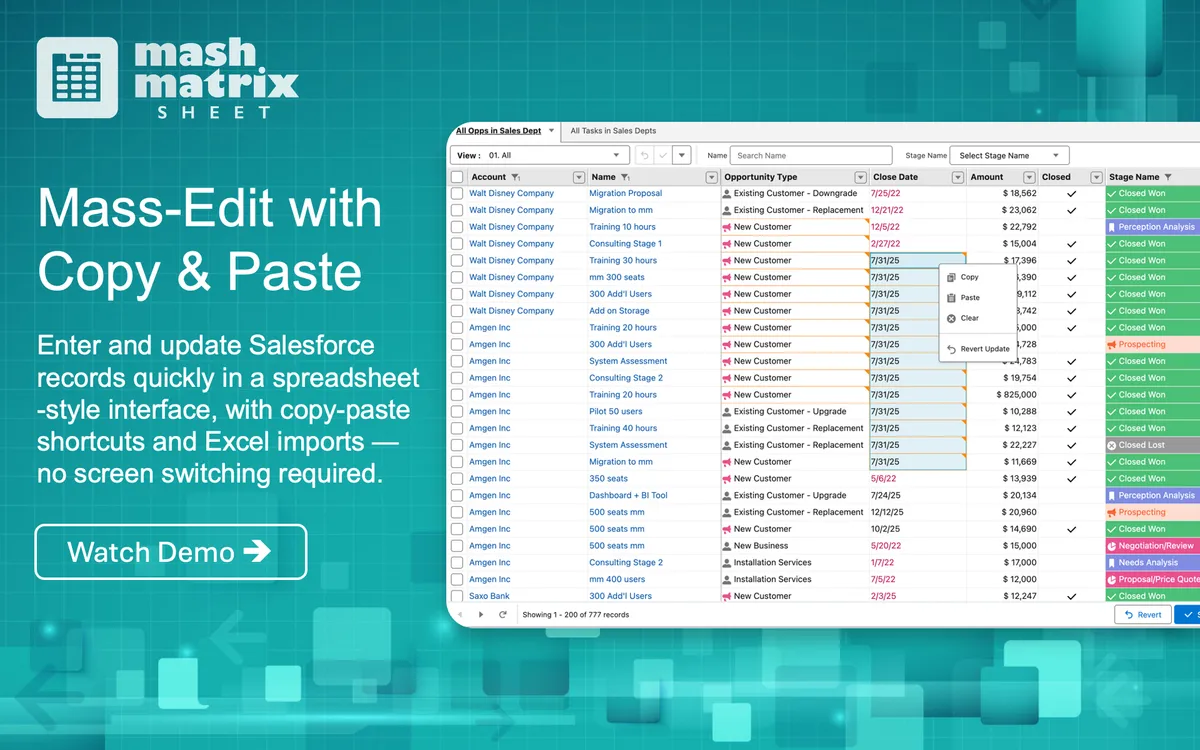Click Showing 1 - 200 of 777 records text
This screenshot has width=1200, height=750.
(x=576, y=614)
